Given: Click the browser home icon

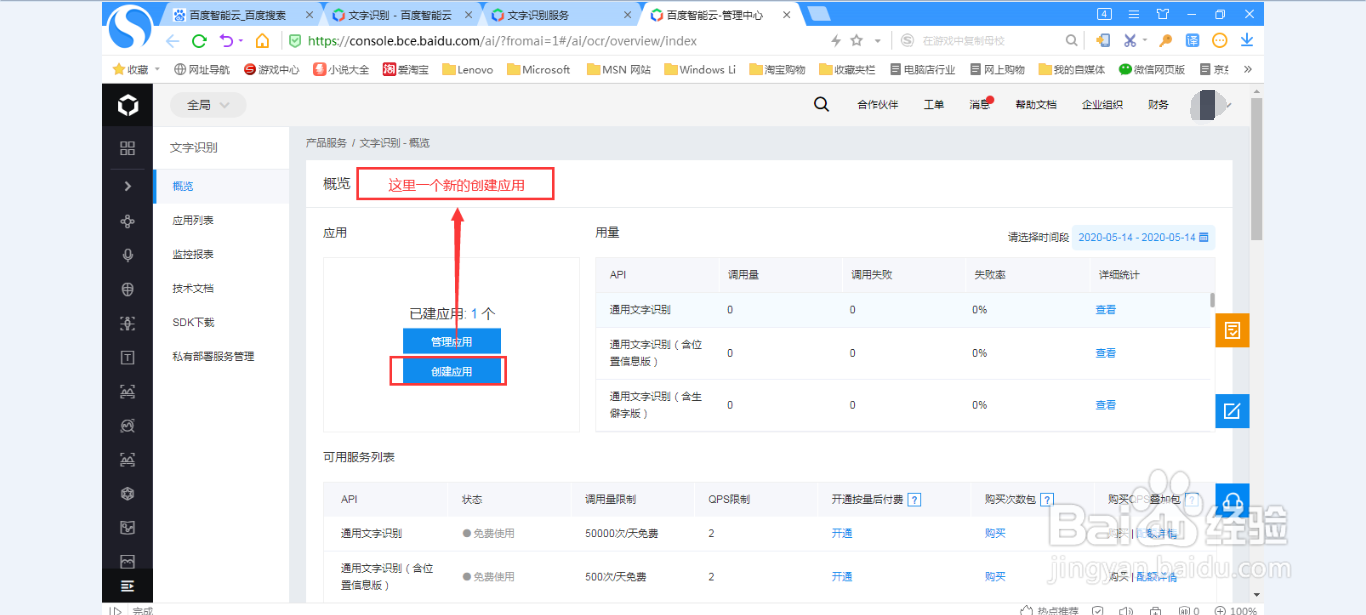Looking at the screenshot, I should [x=262, y=41].
